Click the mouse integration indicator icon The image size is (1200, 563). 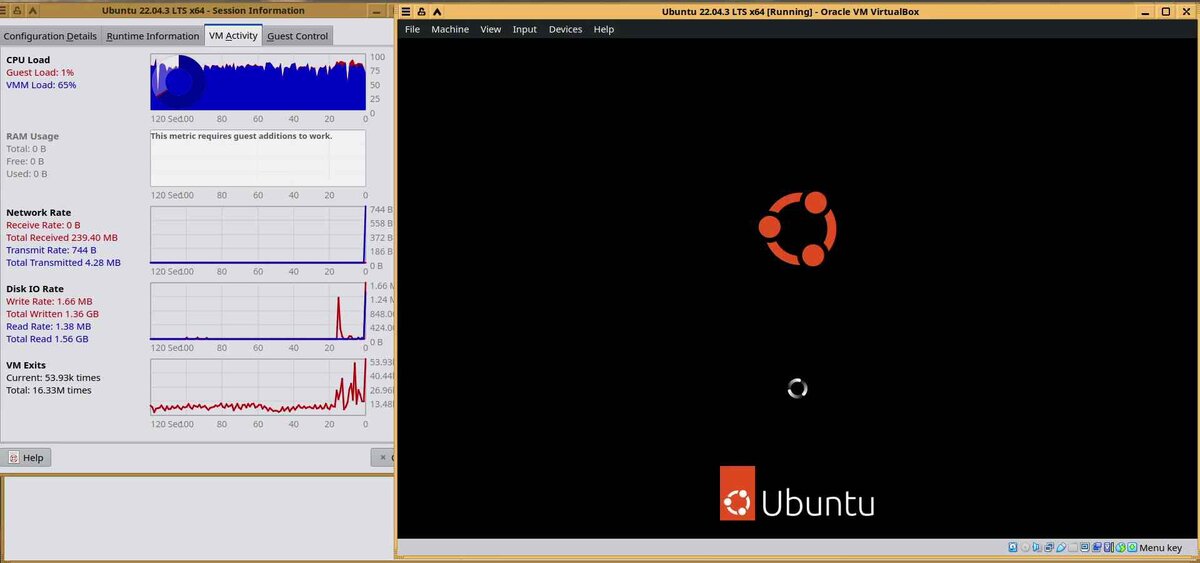coord(1121,547)
